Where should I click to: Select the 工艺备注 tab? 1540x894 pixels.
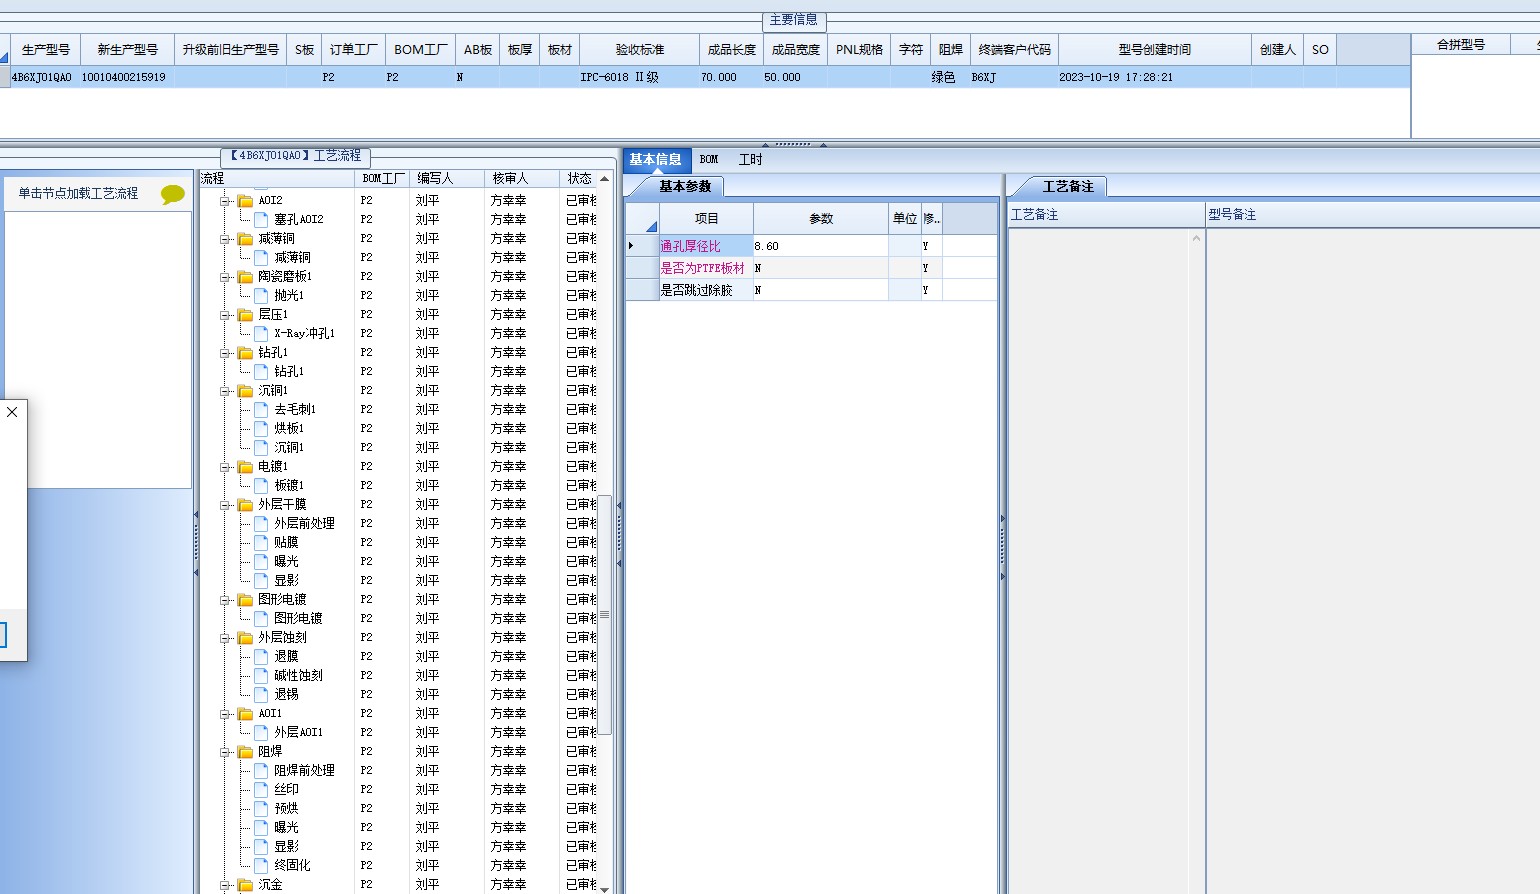[1068, 187]
